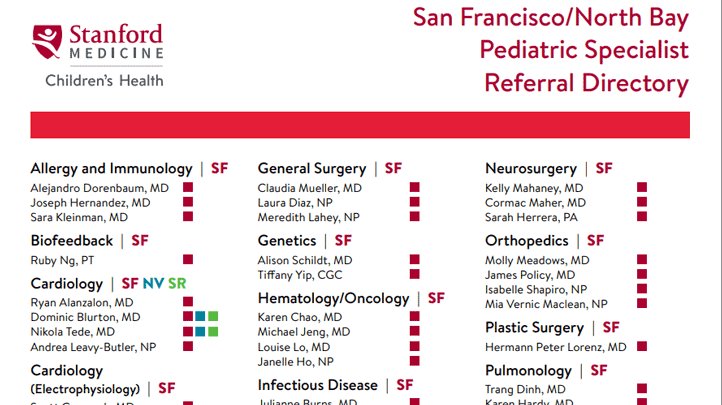Click the red square beside Ruby Ng, PT

[187, 260]
